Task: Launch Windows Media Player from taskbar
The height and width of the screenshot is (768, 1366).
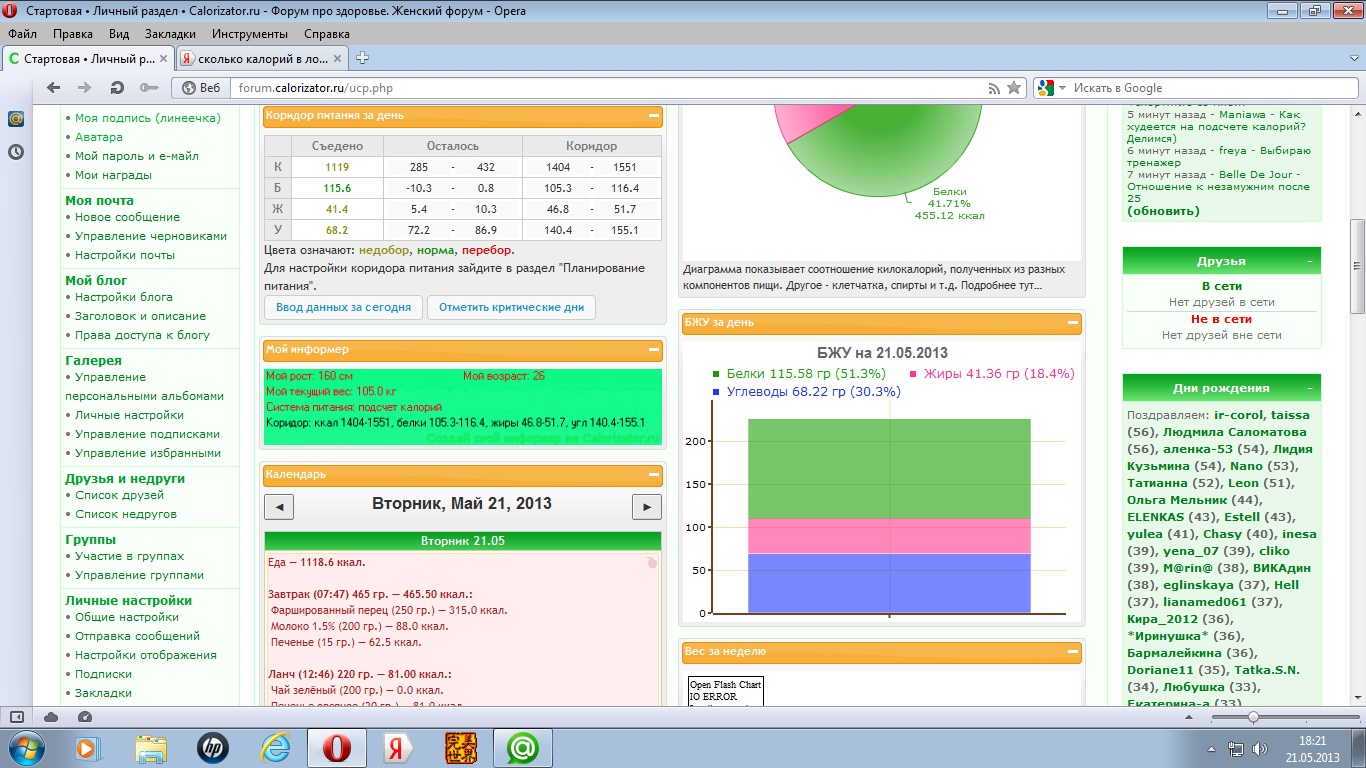Action: click(x=90, y=747)
